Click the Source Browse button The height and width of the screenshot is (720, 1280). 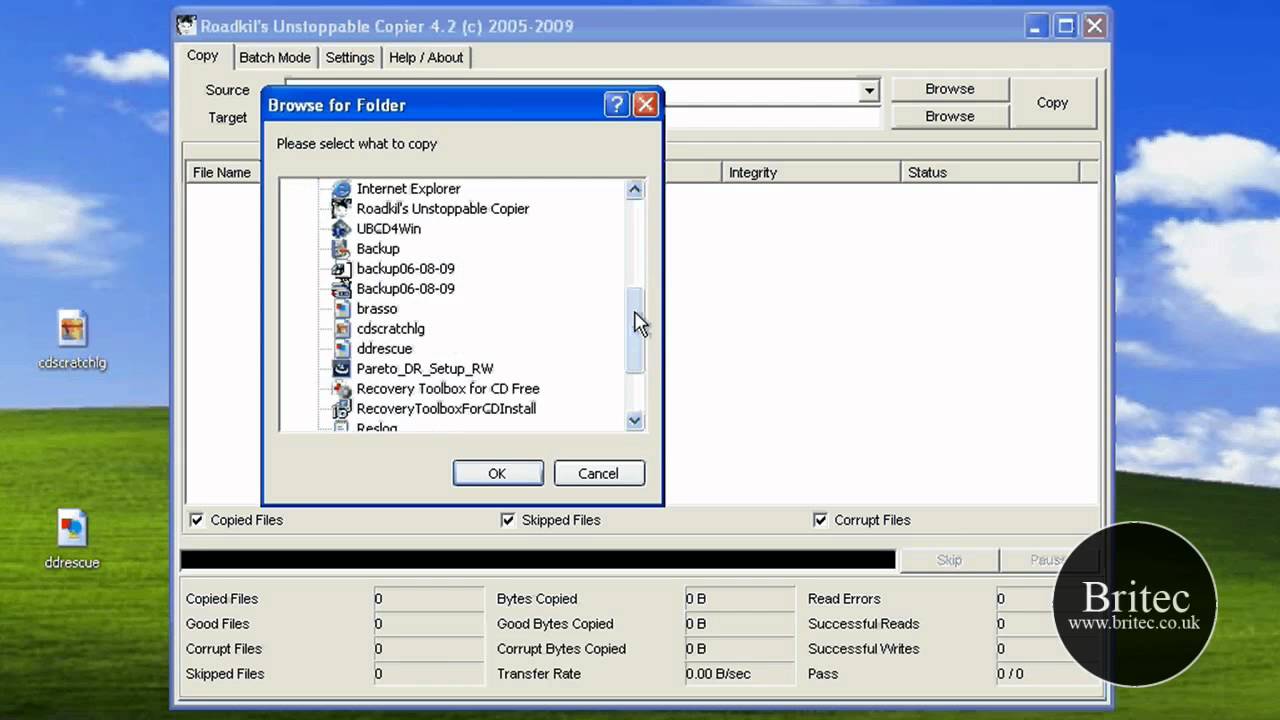[x=949, y=89]
